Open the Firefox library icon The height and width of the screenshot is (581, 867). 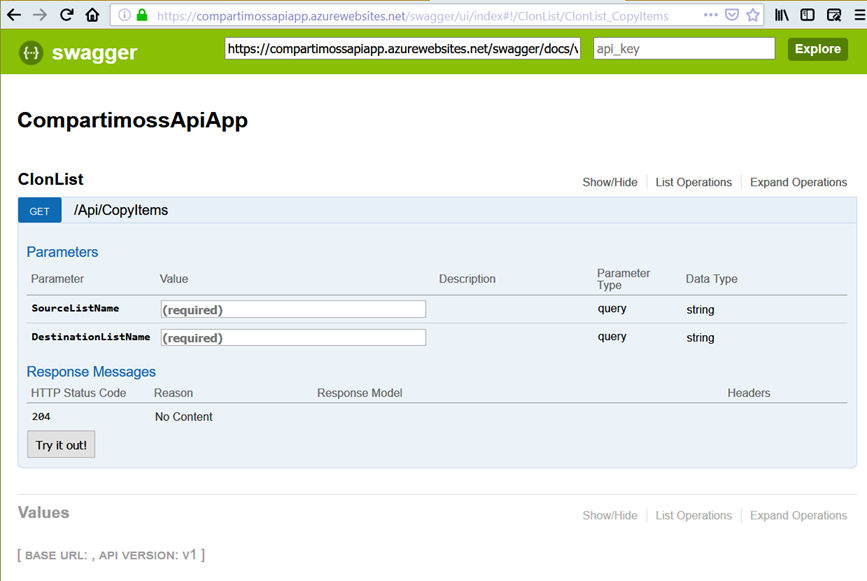(782, 15)
